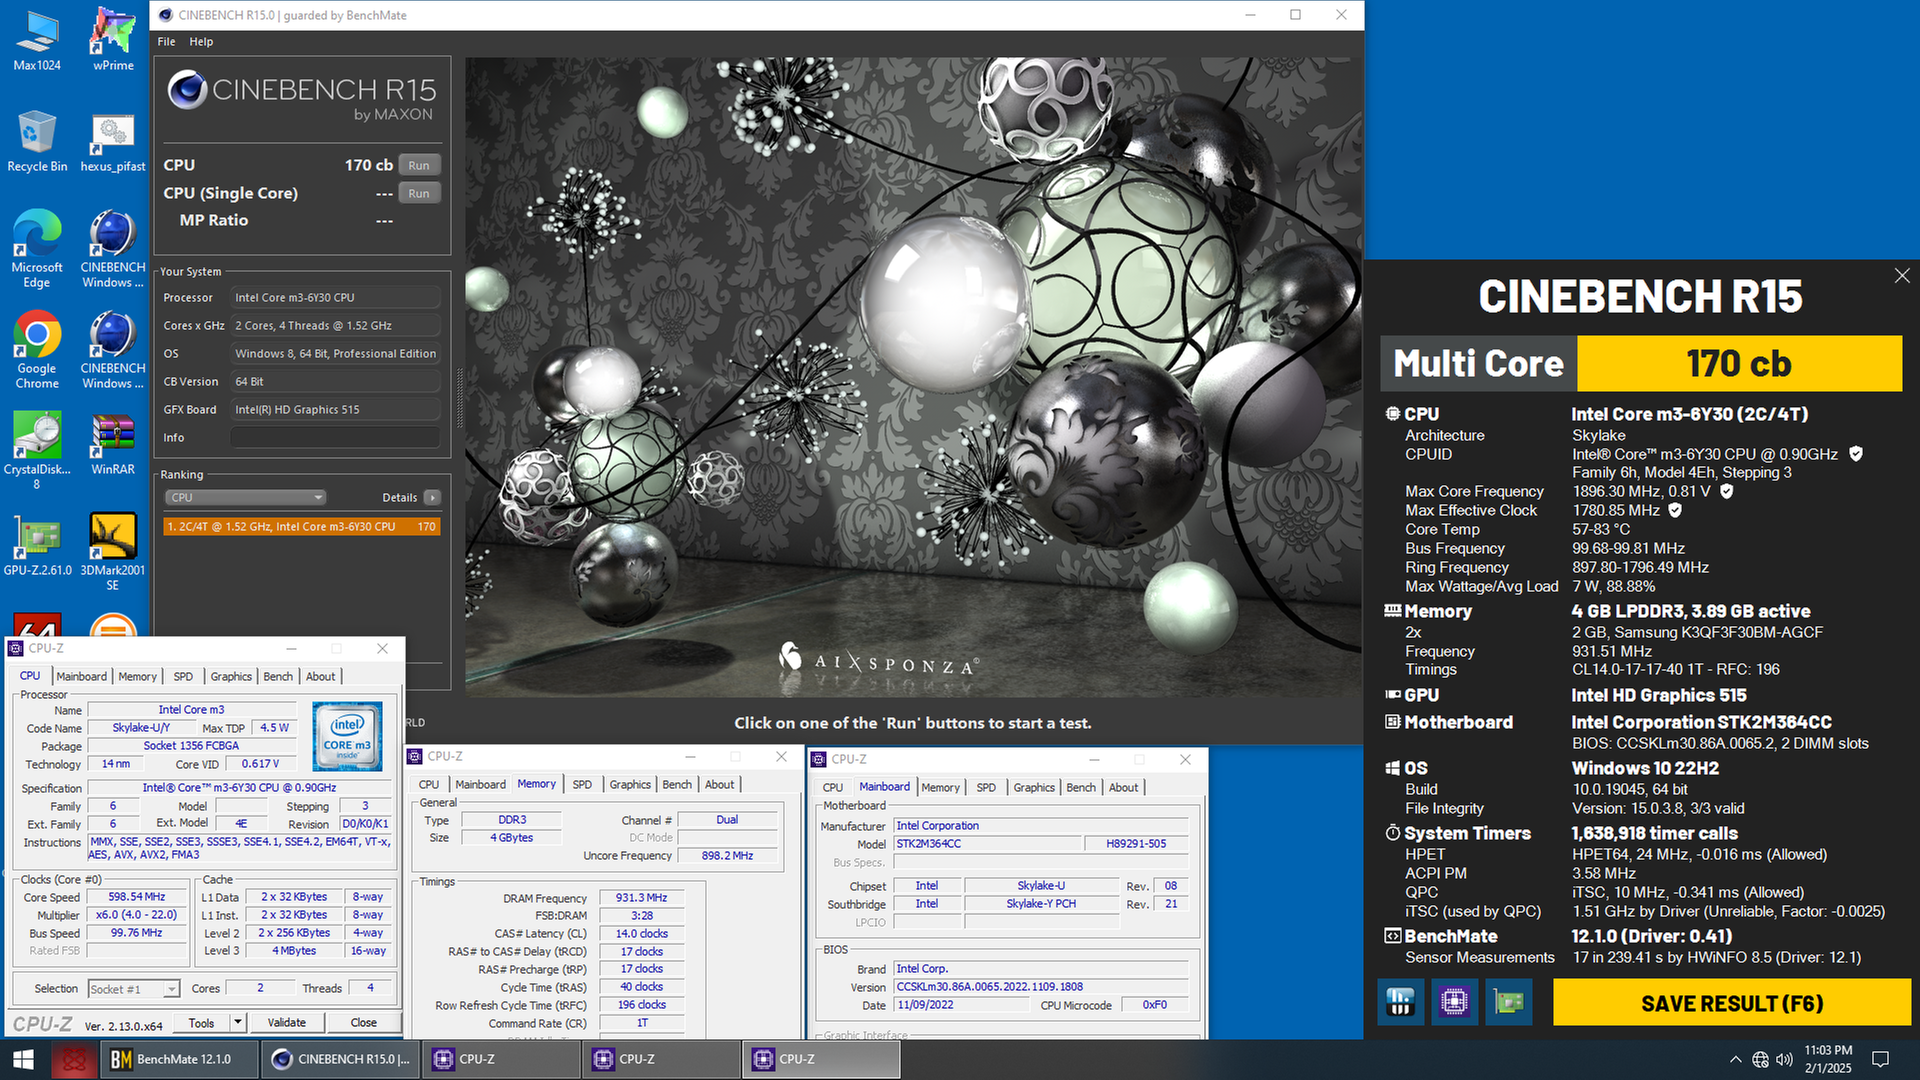The width and height of the screenshot is (1920, 1080).
Task: Click the rendered scene image in Cinebench
Action: click(912, 377)
